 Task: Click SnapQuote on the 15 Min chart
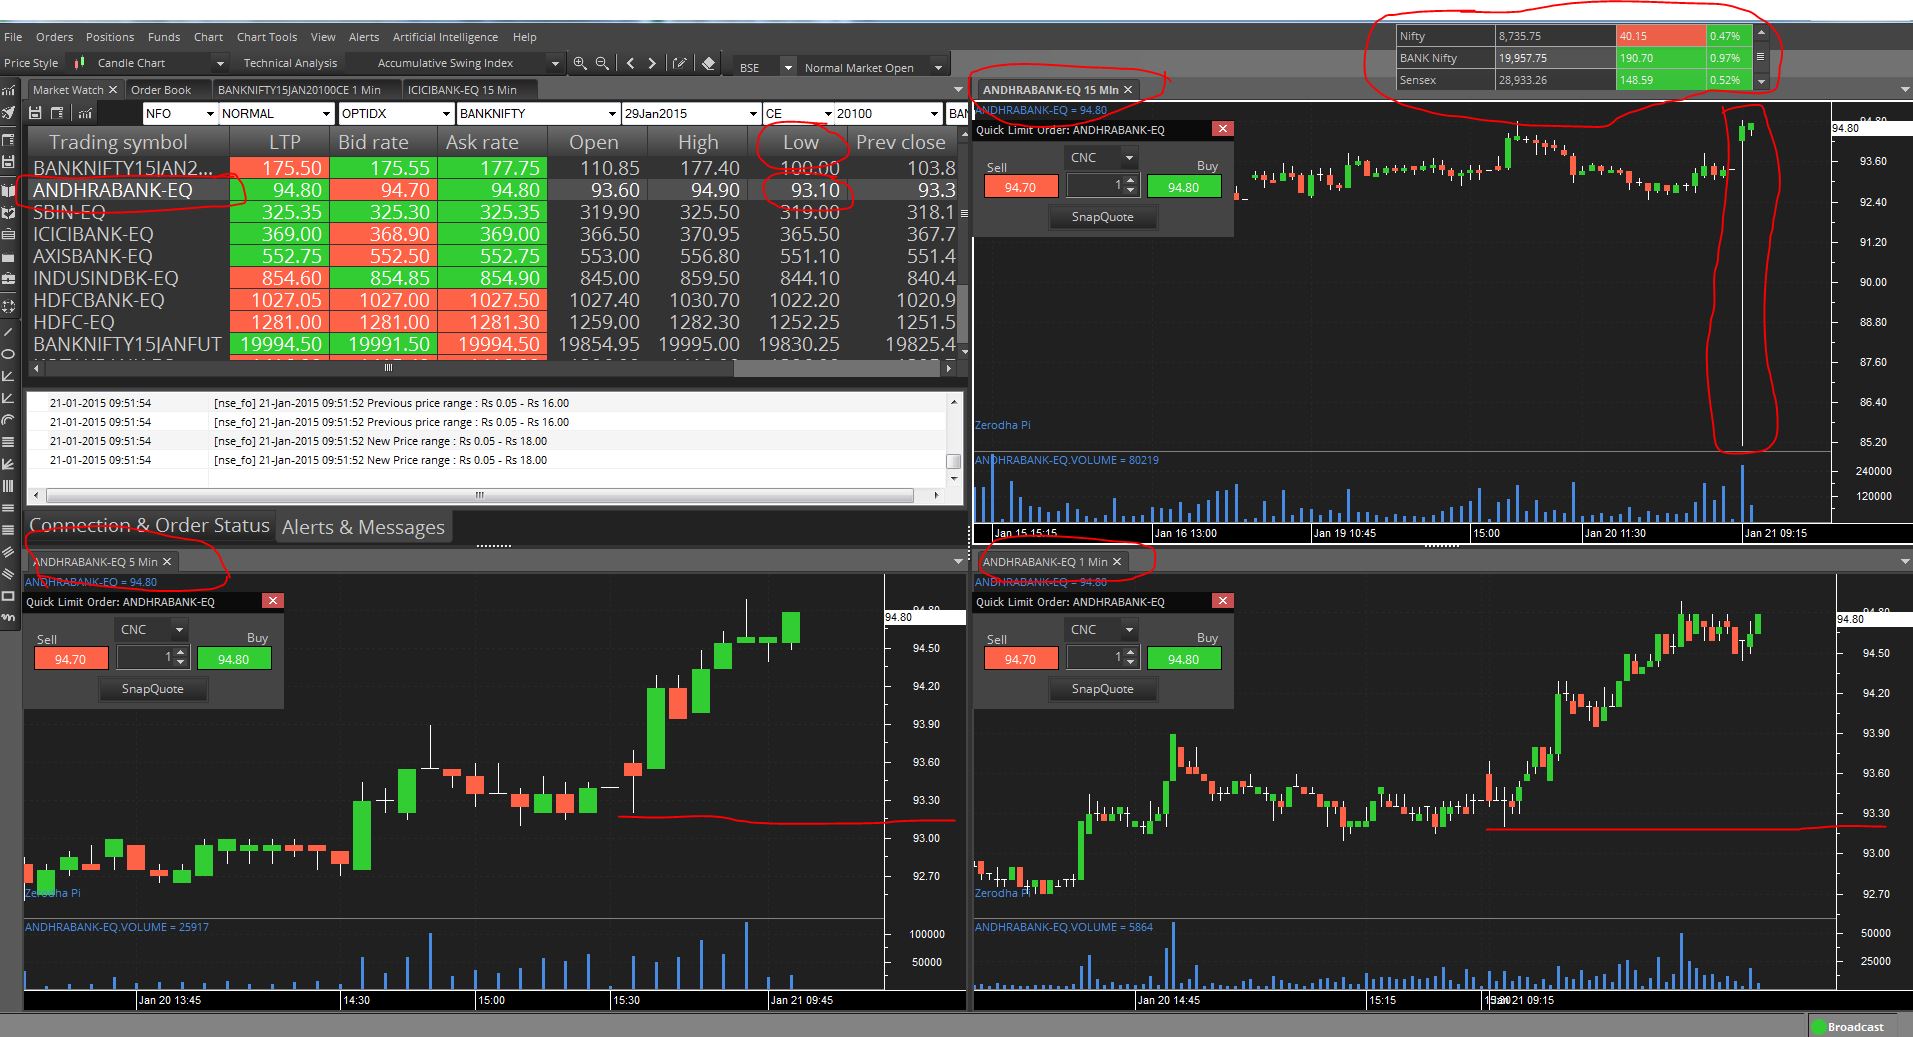pos(1102,217)
